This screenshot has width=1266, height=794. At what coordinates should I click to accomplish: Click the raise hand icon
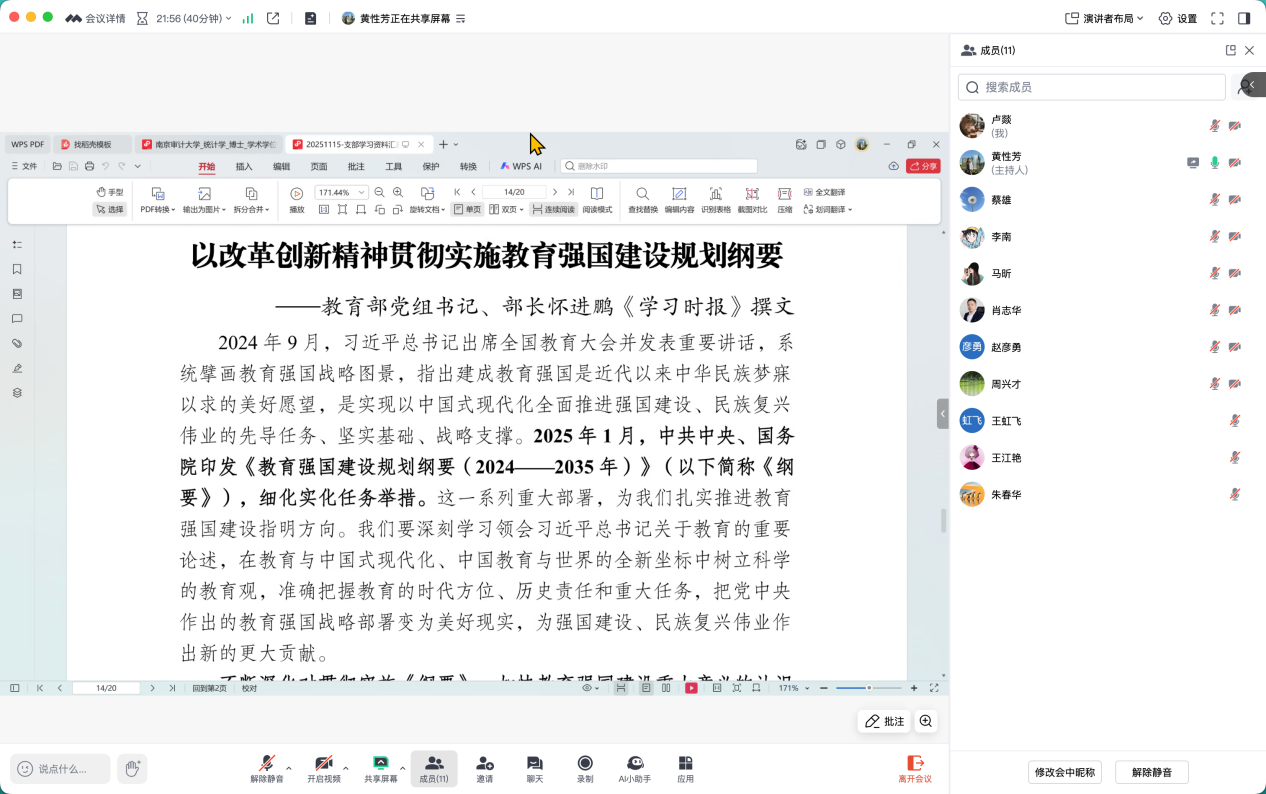point(131,768)
